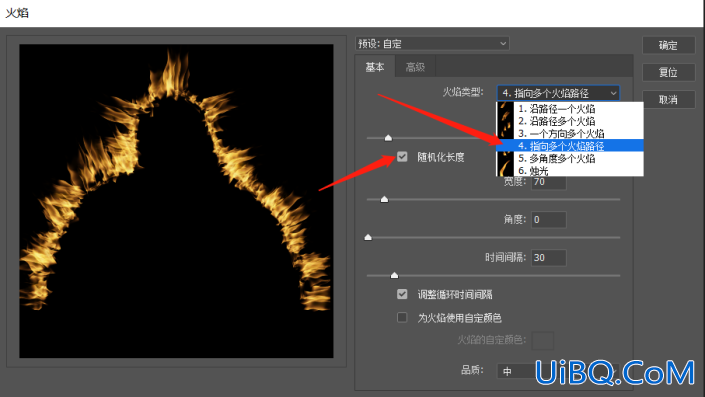Click the 宽度 slider handle
The width and height of the screenshot is (705, 397).
point(384,199)
